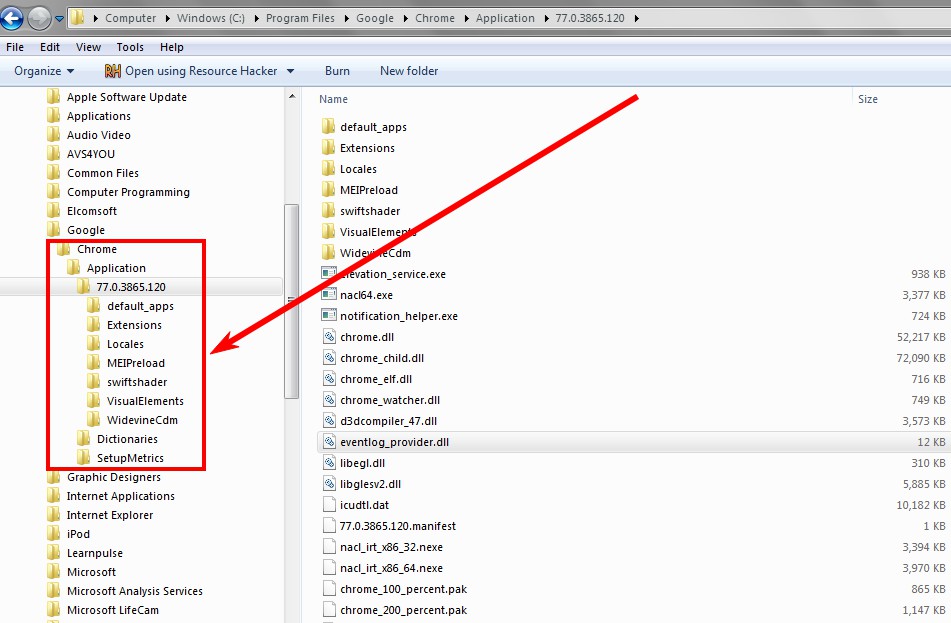This screenshot has height=623, width=951.
Task: Select the WidevineCdm folder in tree
Action: (142, 420)
